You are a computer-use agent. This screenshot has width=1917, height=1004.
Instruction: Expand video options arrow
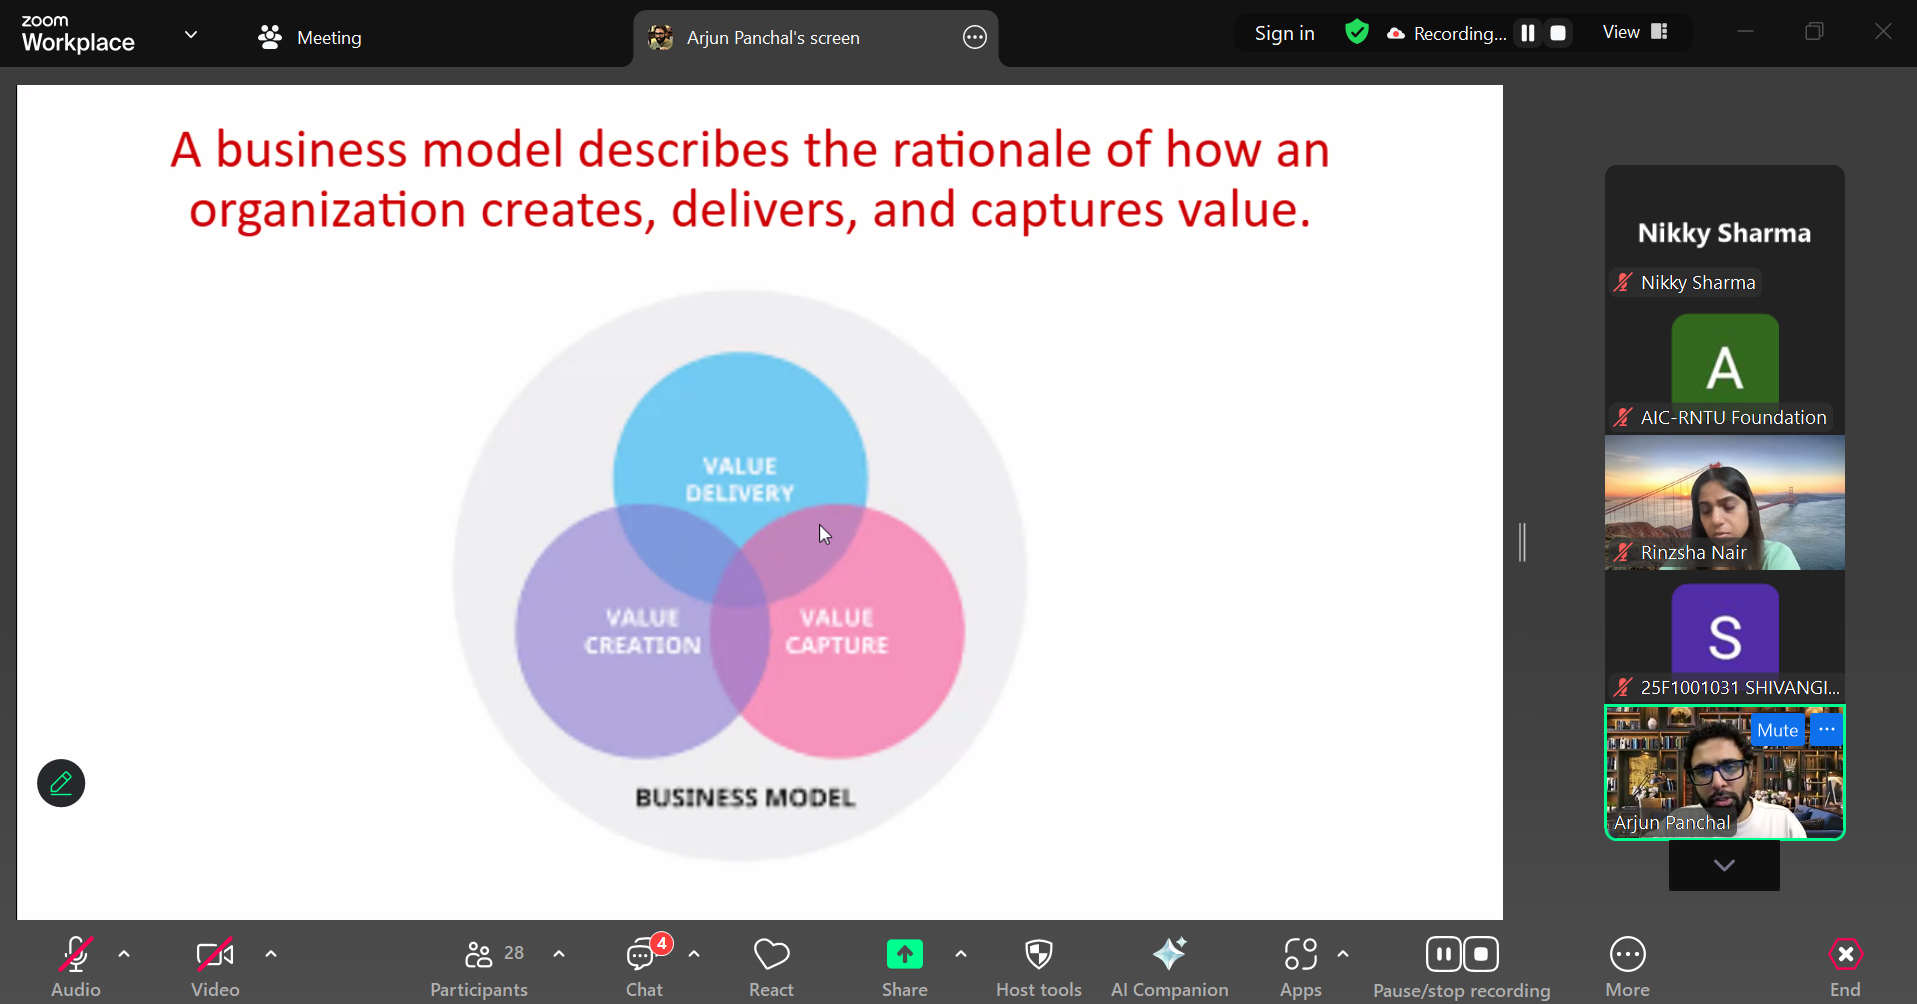click(x=271, y=954)
